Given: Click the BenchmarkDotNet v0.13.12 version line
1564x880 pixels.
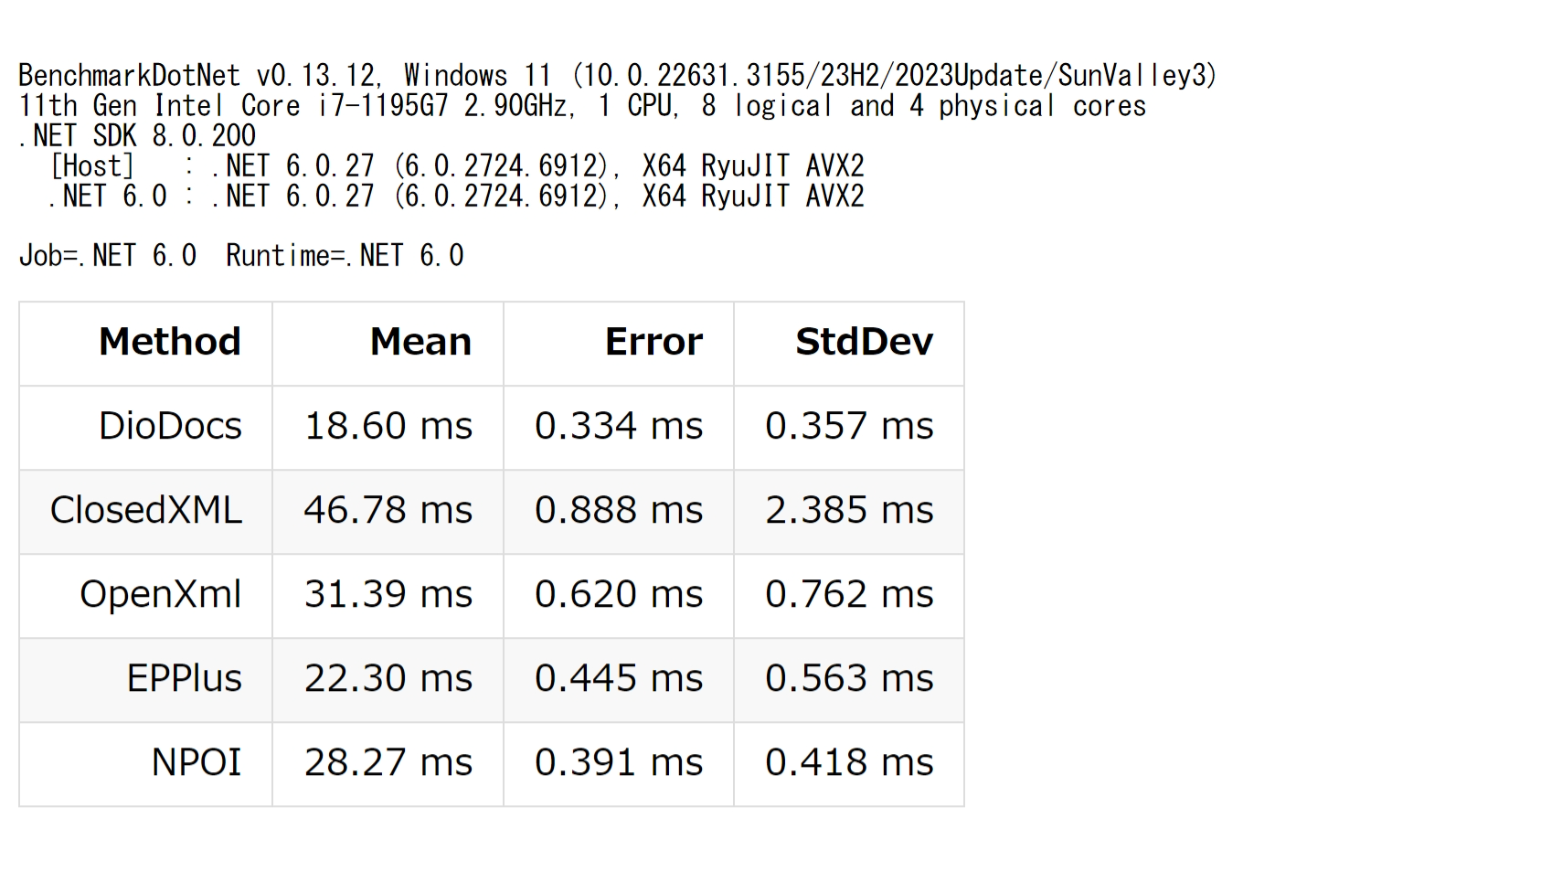Looking at the screenshot, I should point(617,76).
